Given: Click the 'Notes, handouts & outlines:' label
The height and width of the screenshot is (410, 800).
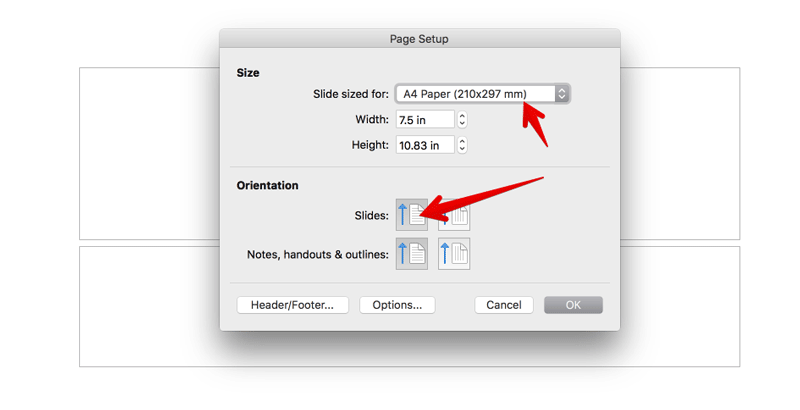Looking at the screenshot, I should 317,254.
